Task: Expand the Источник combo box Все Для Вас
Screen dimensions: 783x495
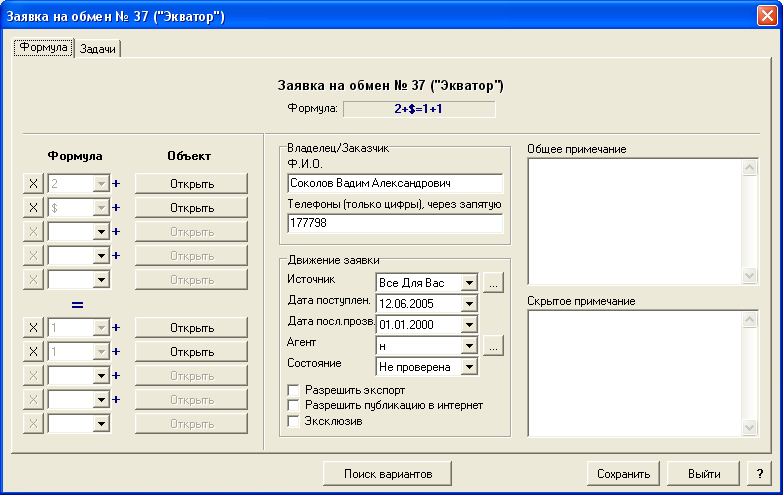Action: (469, 283)
